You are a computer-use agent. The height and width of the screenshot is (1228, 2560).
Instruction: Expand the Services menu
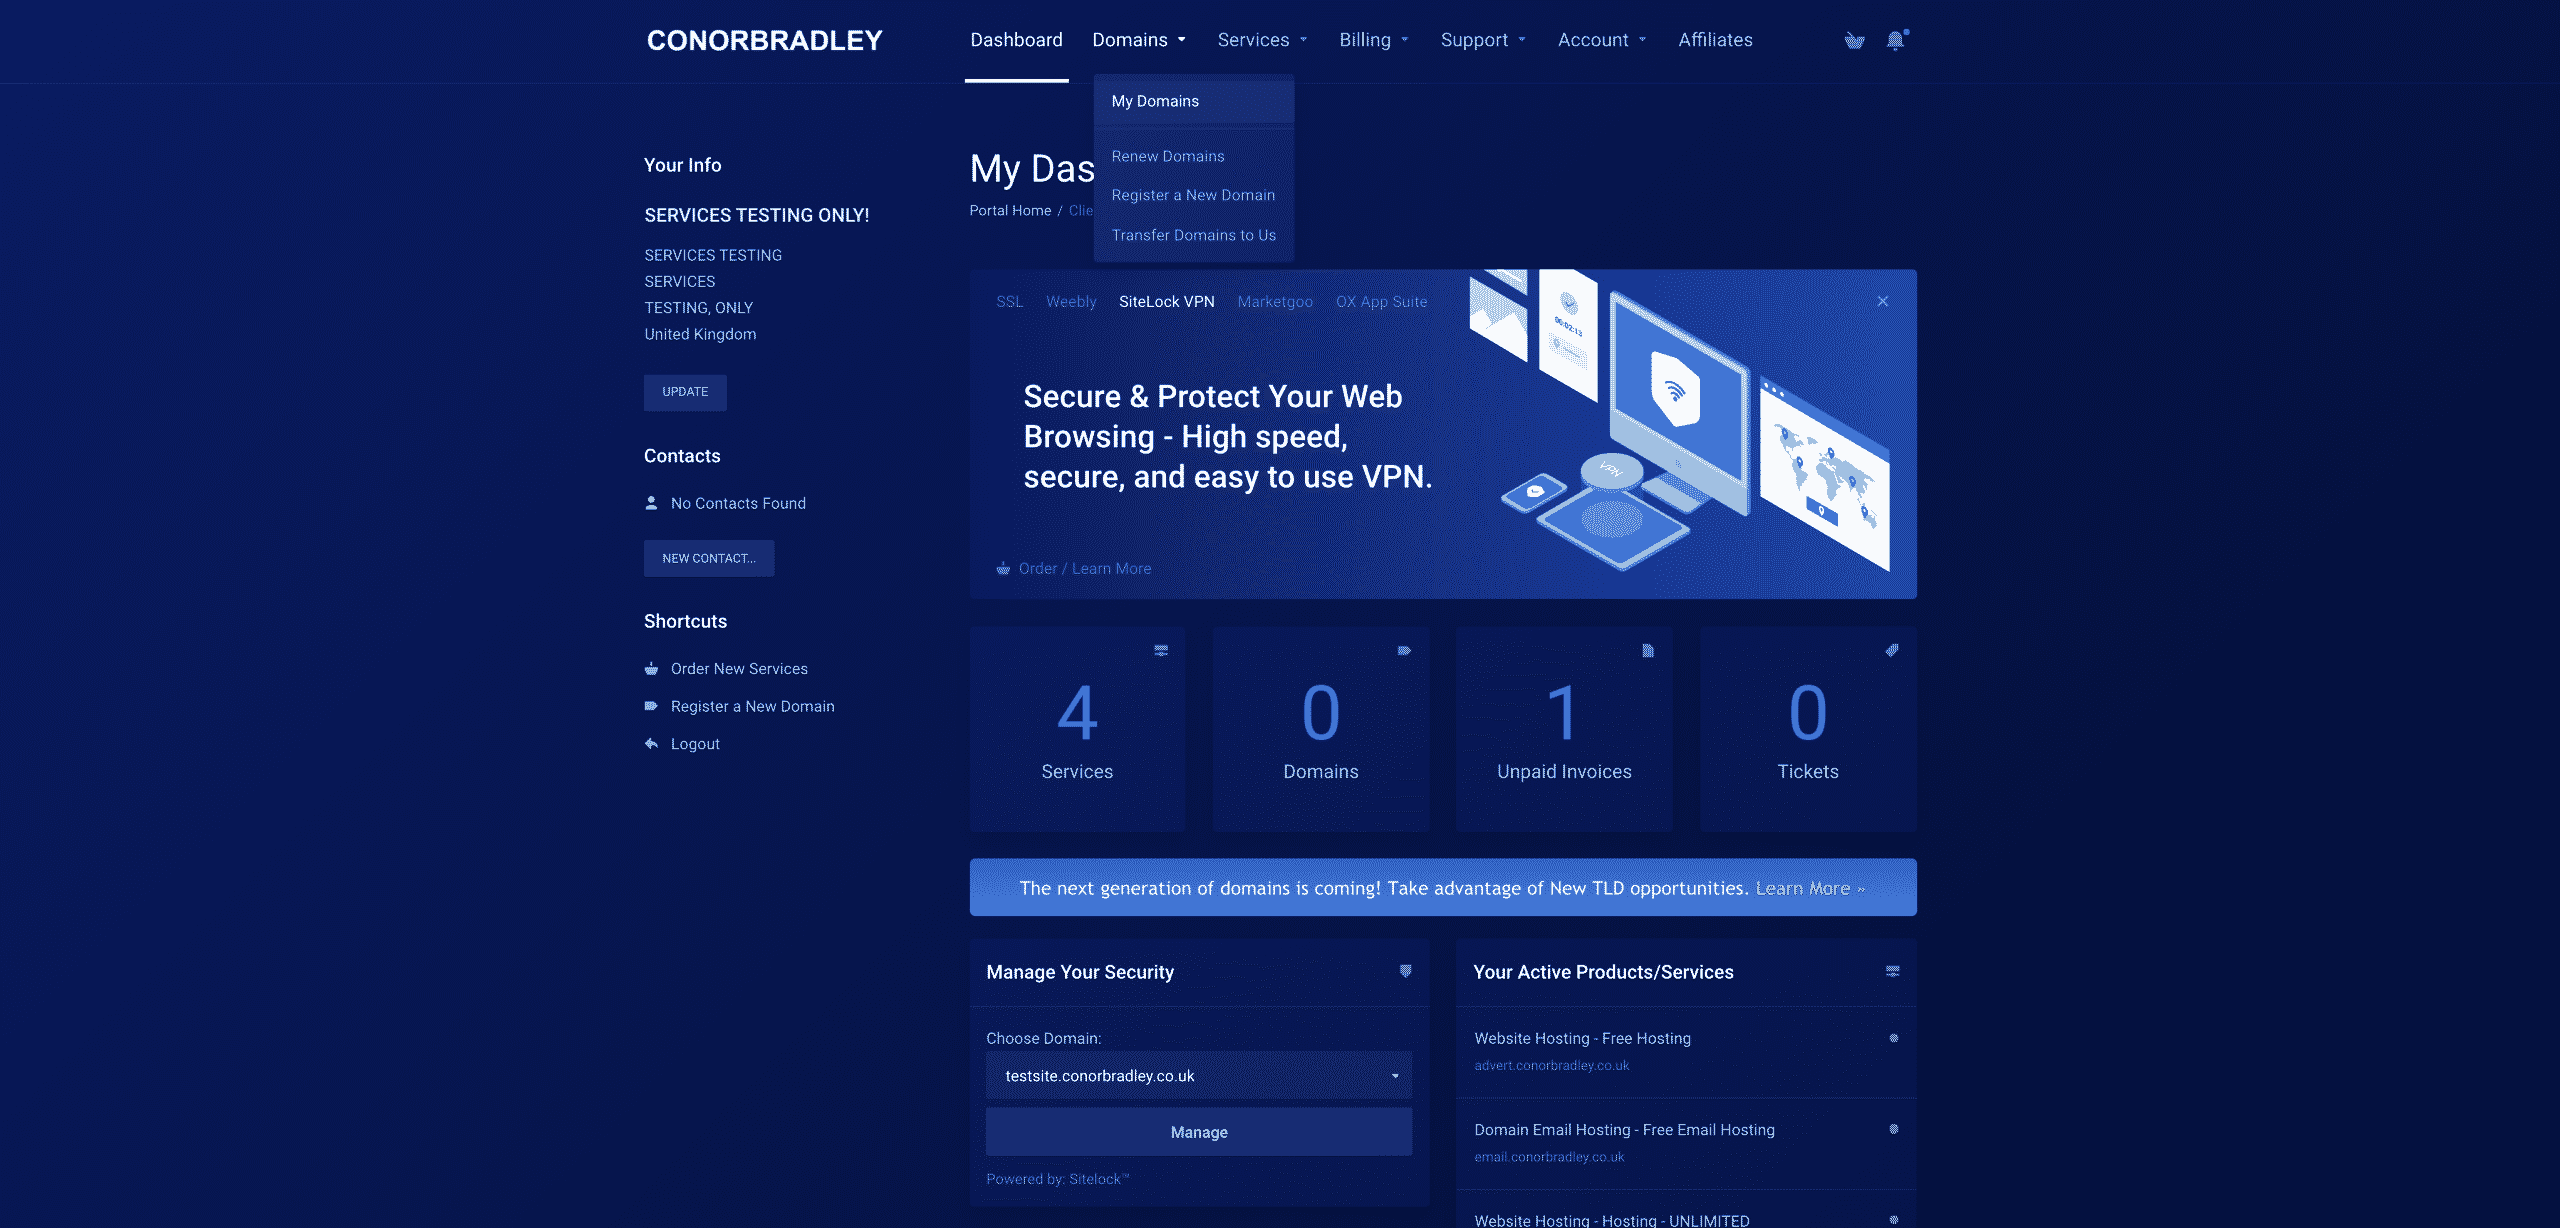click(x=1262, y=40)
